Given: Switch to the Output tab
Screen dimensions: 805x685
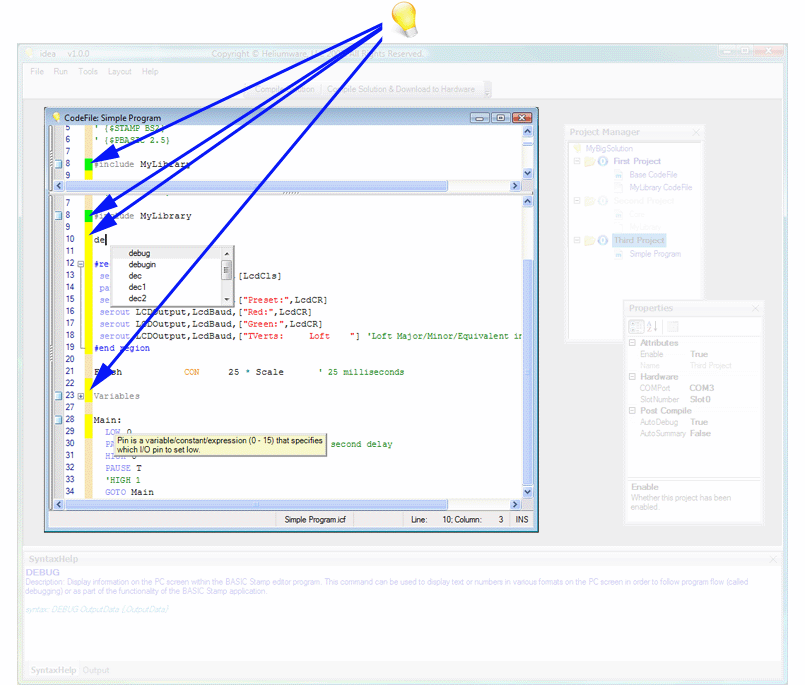Looking at the screenshot, I should (x=96, y=670).
